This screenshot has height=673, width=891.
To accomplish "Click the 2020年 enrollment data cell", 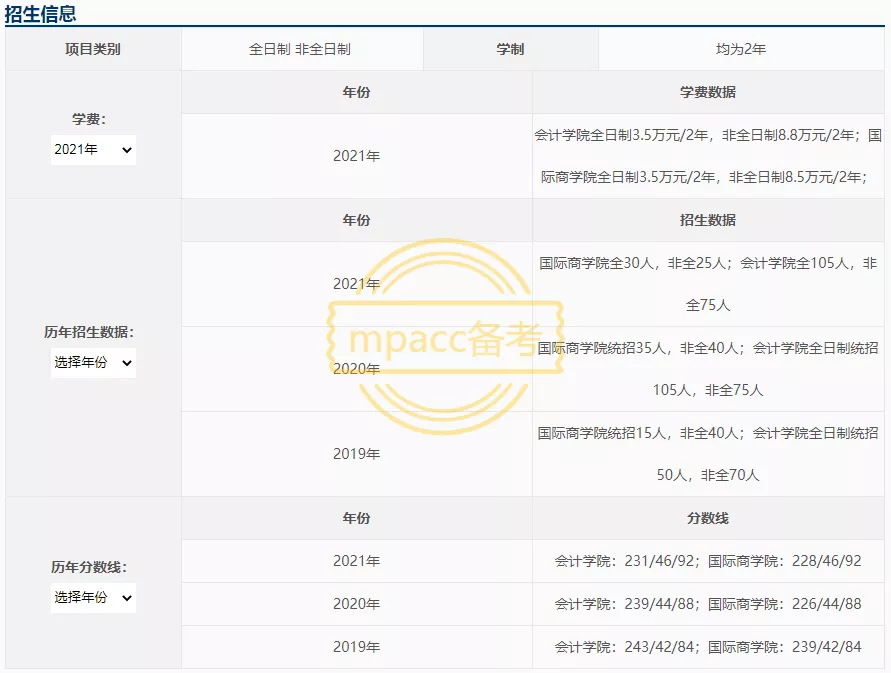I will (x=709, y=368).
